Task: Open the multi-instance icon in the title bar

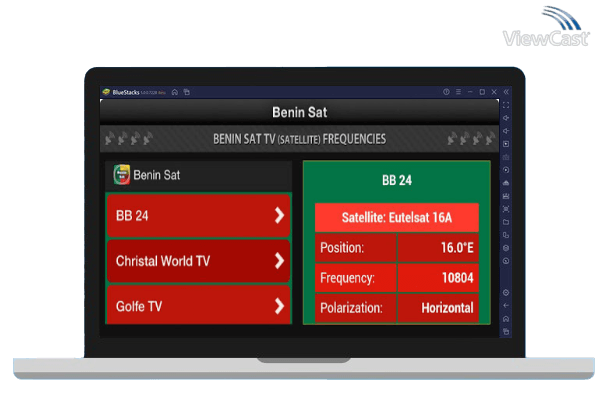Action: [187, 92]
